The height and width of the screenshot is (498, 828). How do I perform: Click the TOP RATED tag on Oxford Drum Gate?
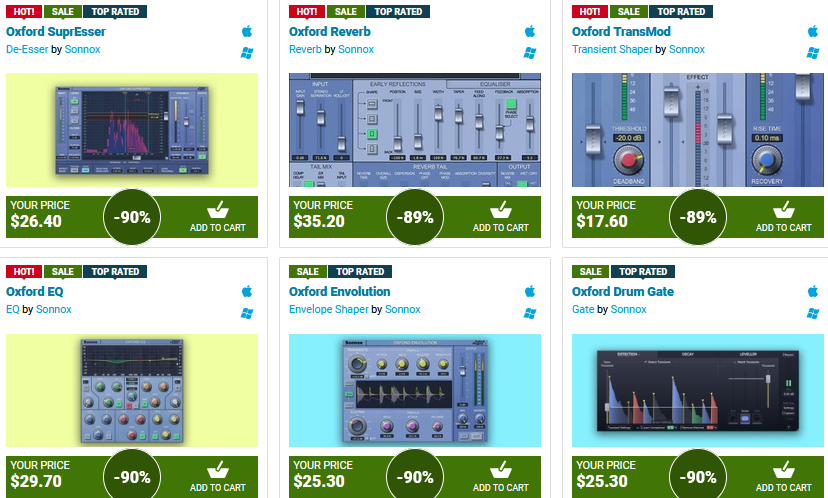tap(643, 271)
